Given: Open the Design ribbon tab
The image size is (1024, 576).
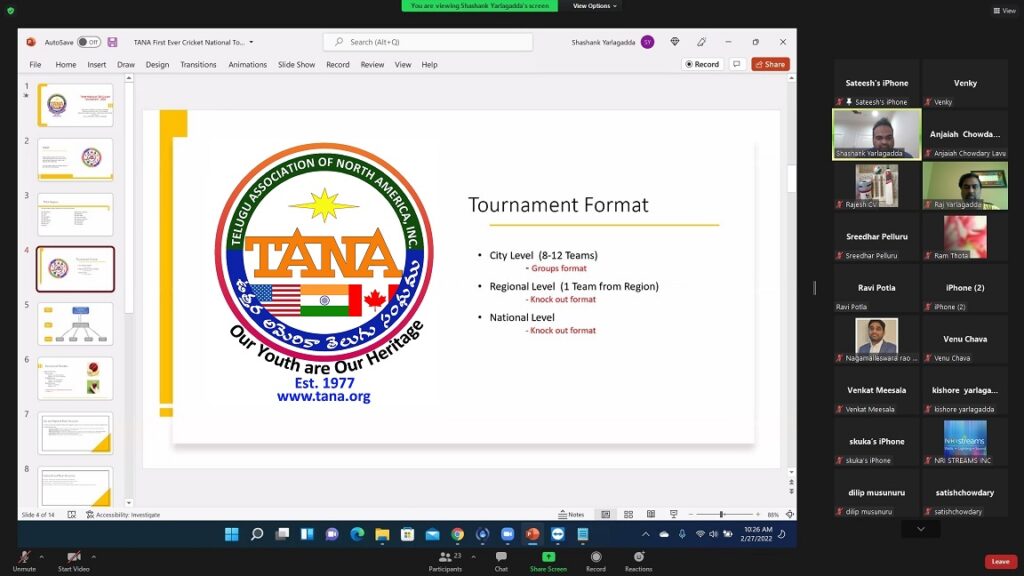Looking at the screenshot, I should click(x=157, y=65).
